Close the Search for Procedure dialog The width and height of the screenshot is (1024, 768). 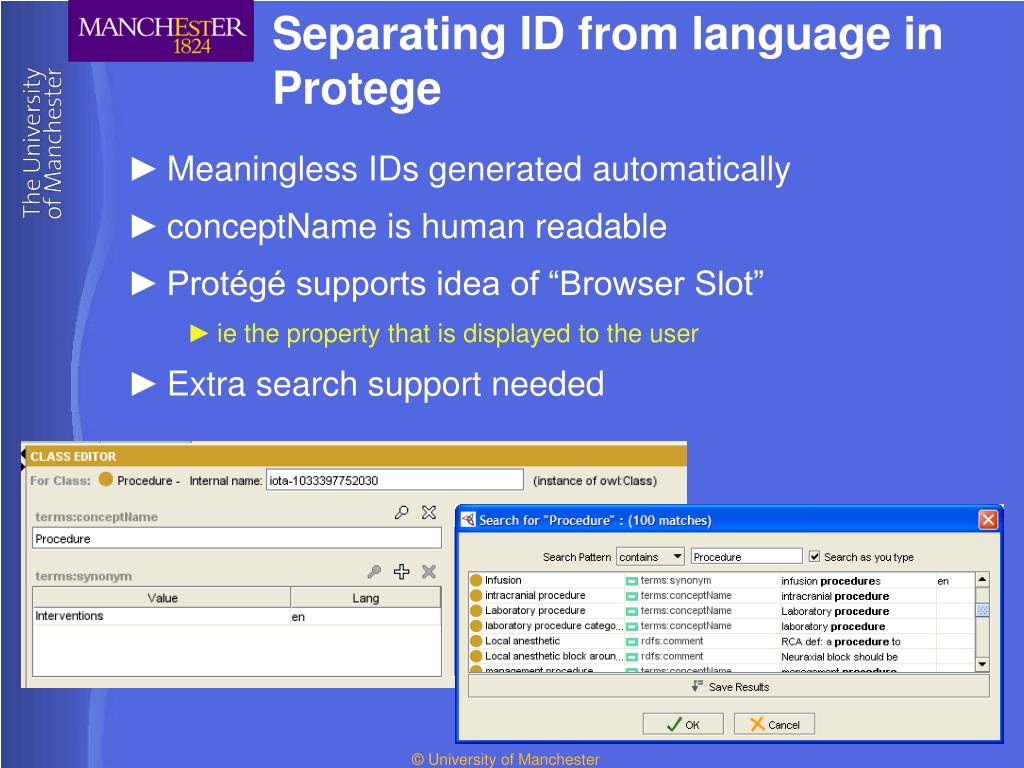point(988,520)
